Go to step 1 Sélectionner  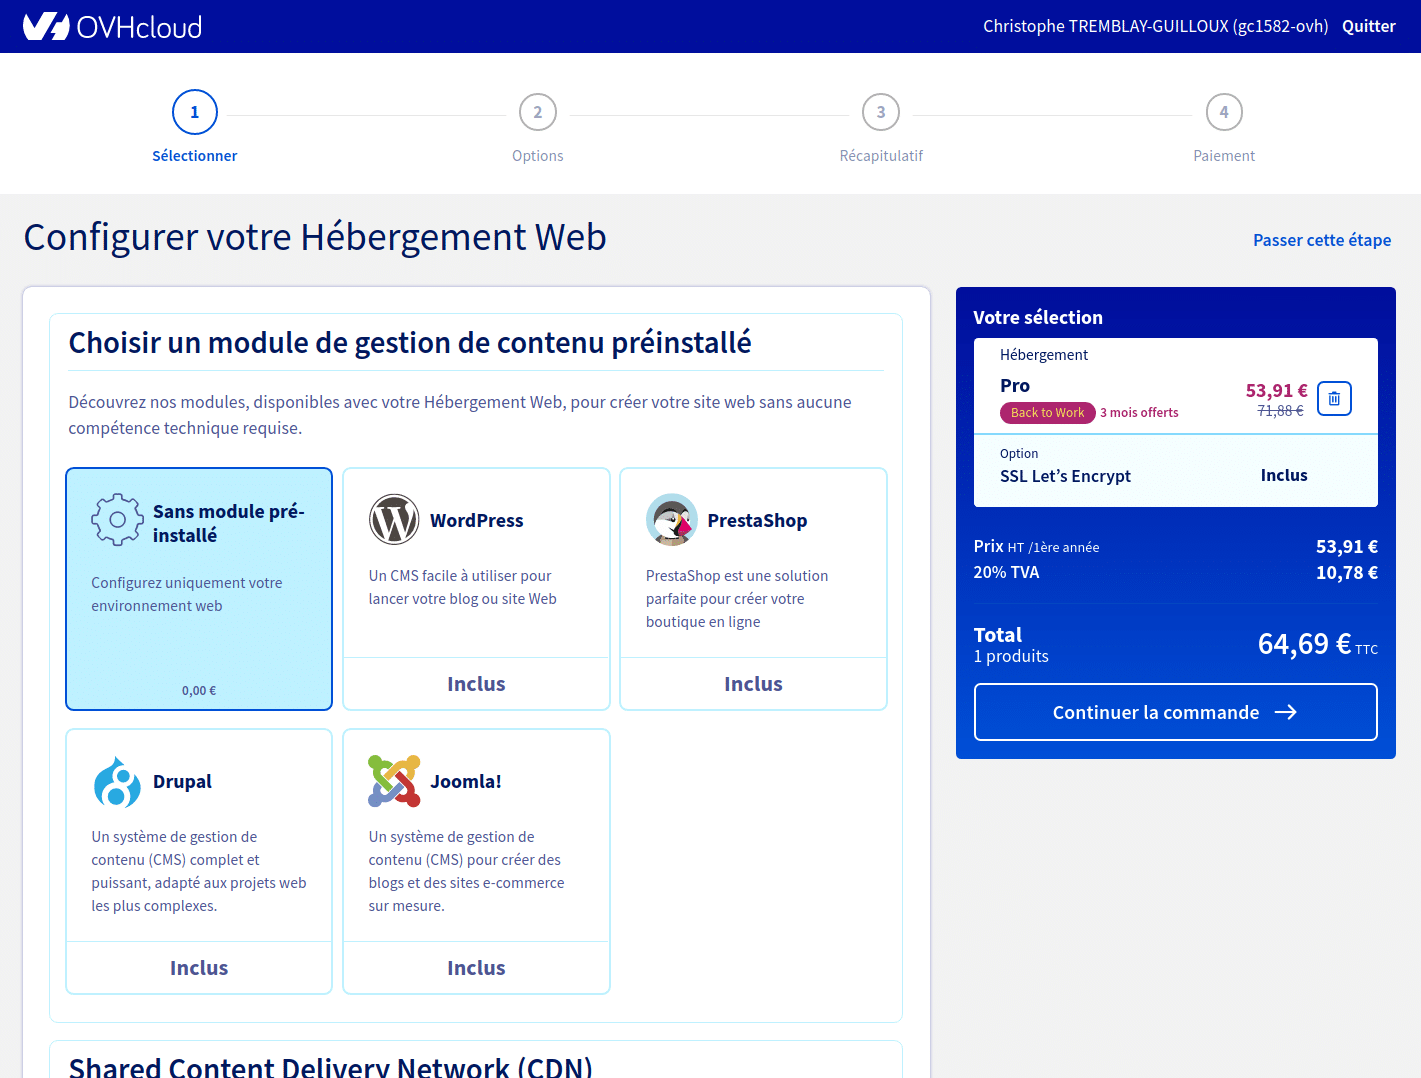pos(195,127)
